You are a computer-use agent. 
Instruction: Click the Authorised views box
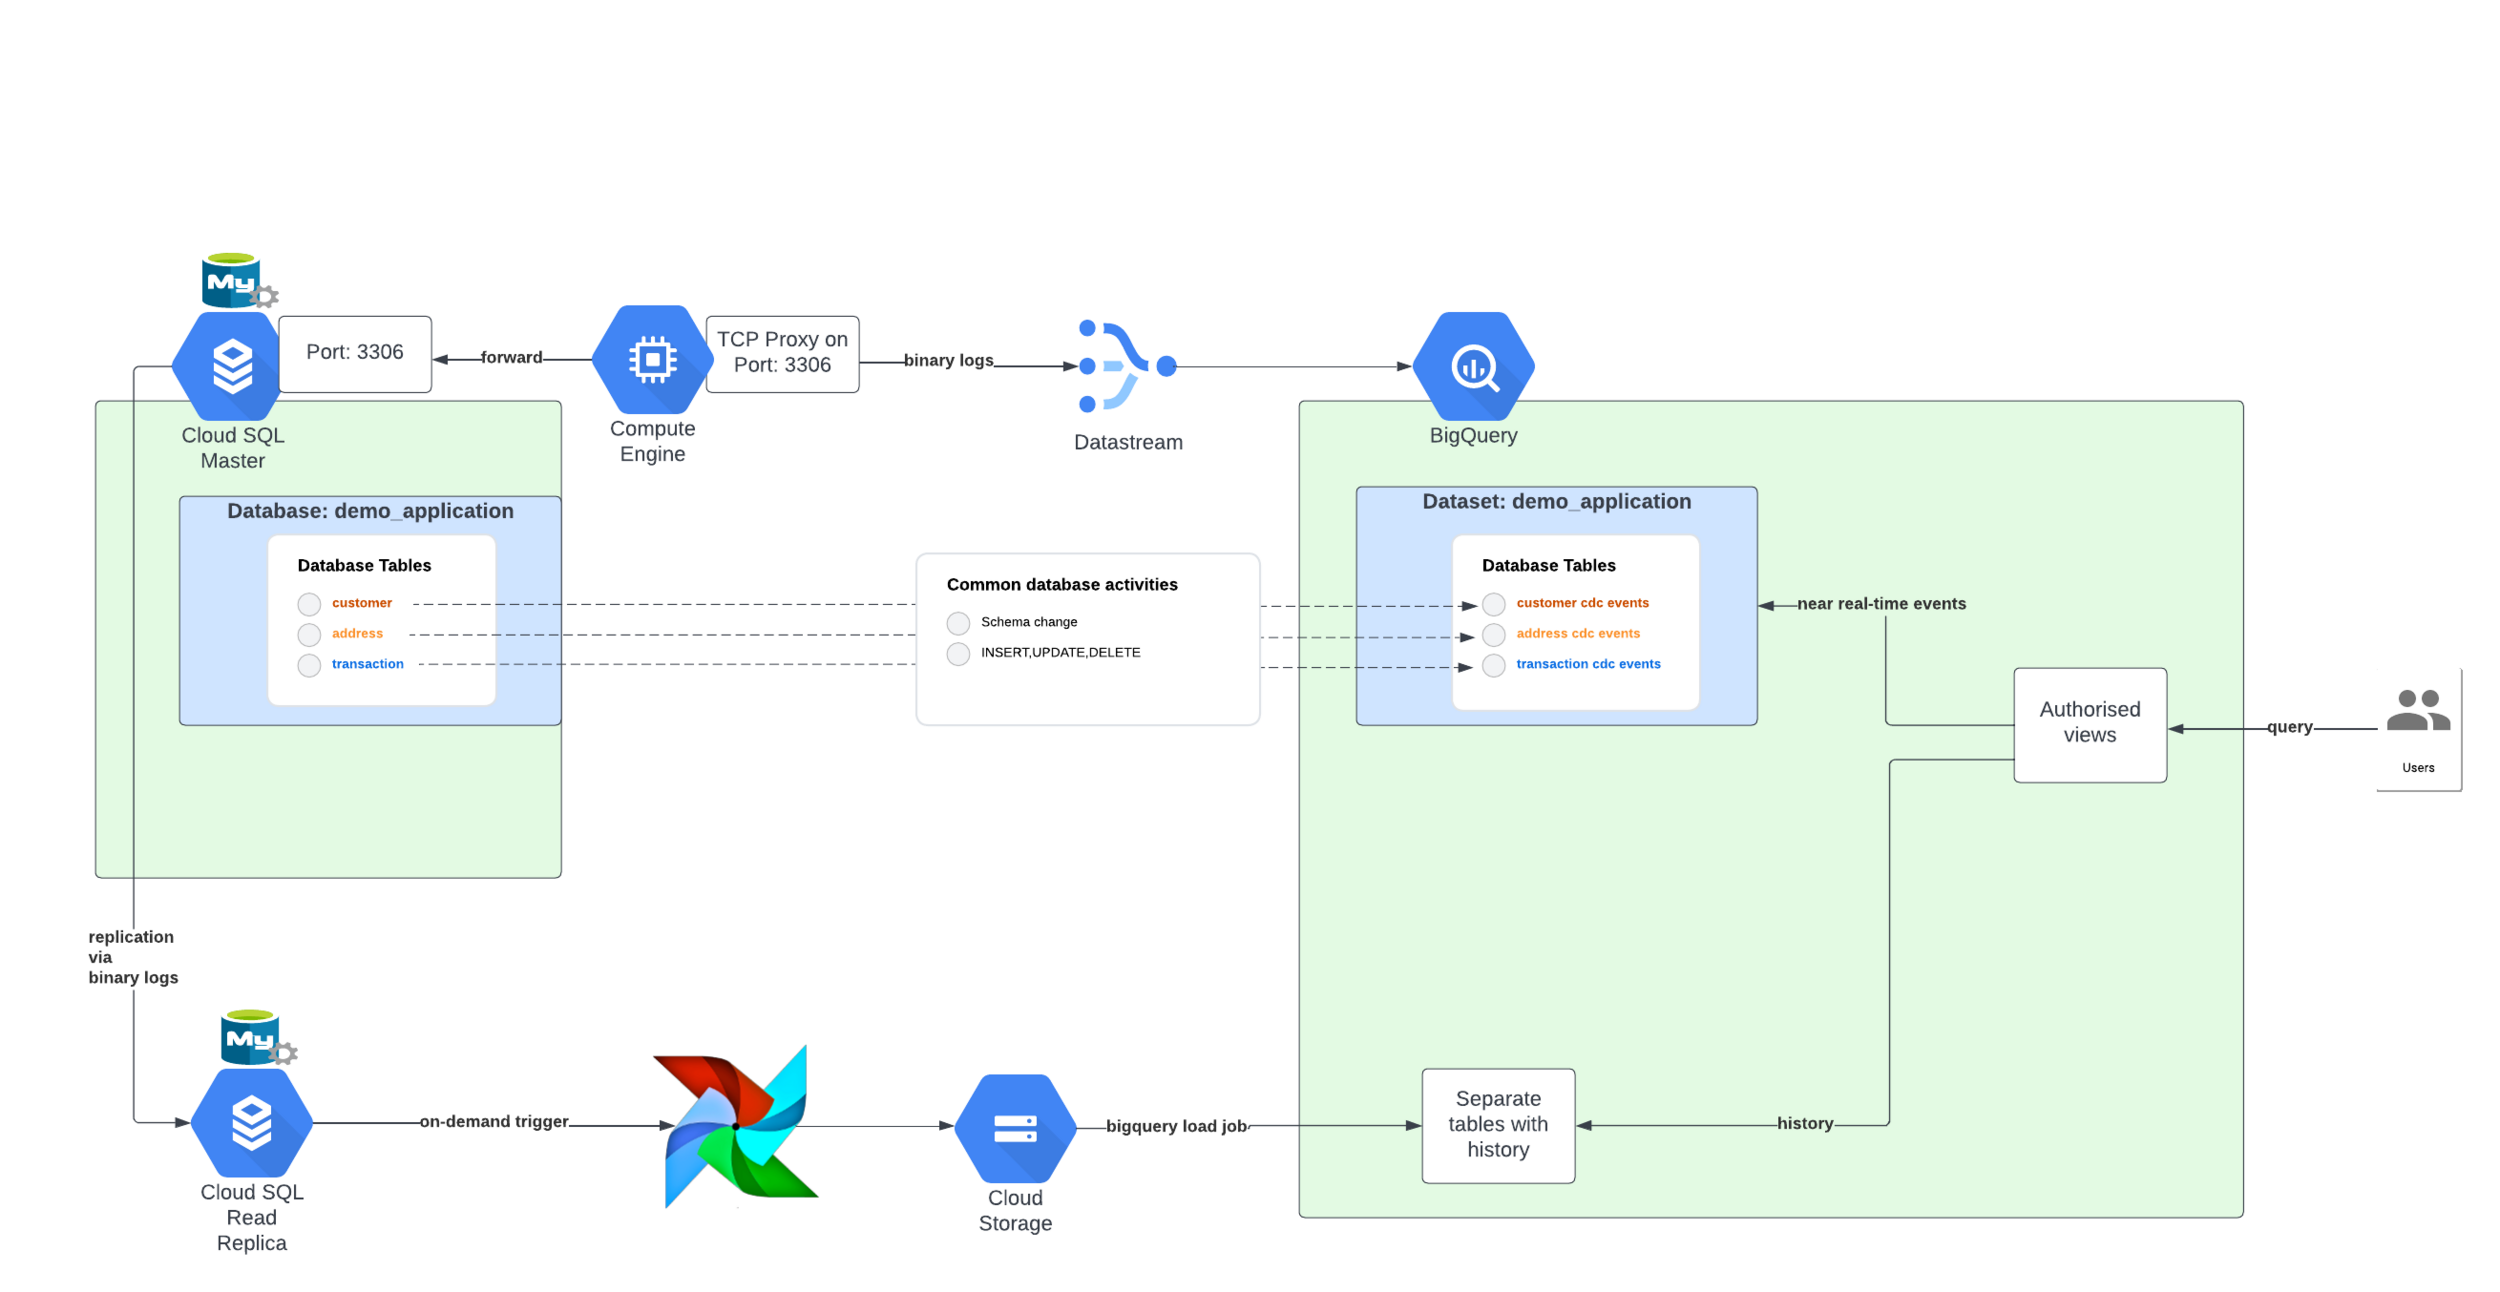(2089, 723)
